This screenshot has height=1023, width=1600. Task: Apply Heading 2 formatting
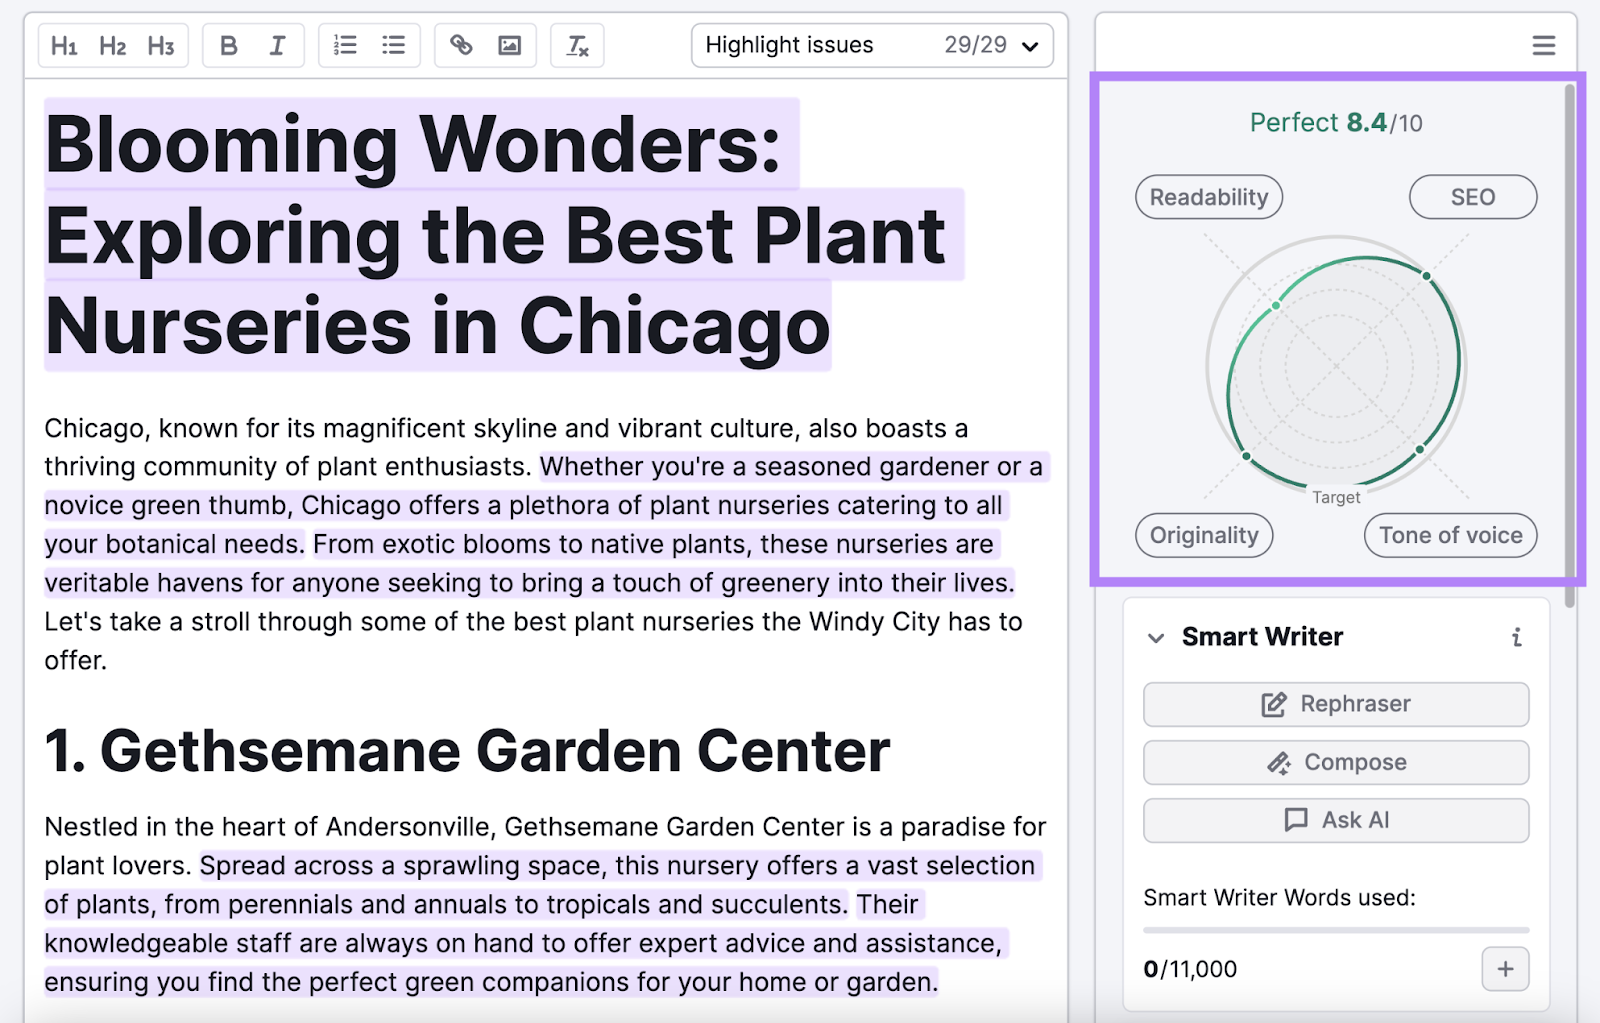click(112, 46)
